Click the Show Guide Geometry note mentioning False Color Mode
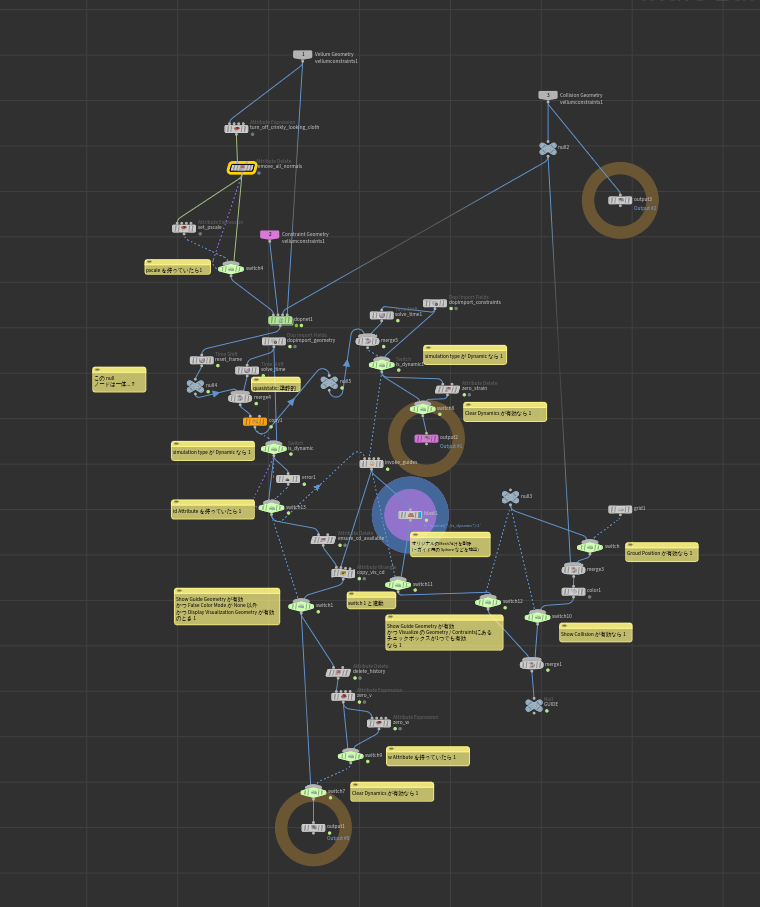The width and height of the screenshot is (760, 907). pyautogui.click(x=227, y=607)
